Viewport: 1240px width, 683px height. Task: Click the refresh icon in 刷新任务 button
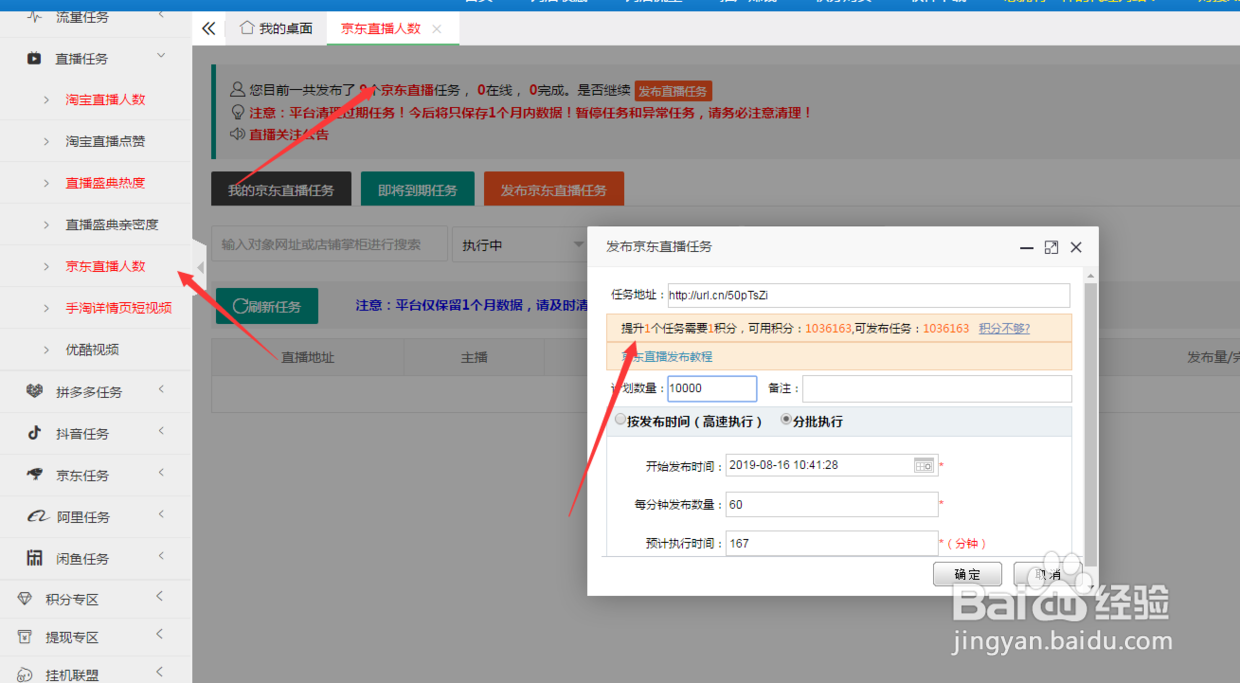coord(240,306)
